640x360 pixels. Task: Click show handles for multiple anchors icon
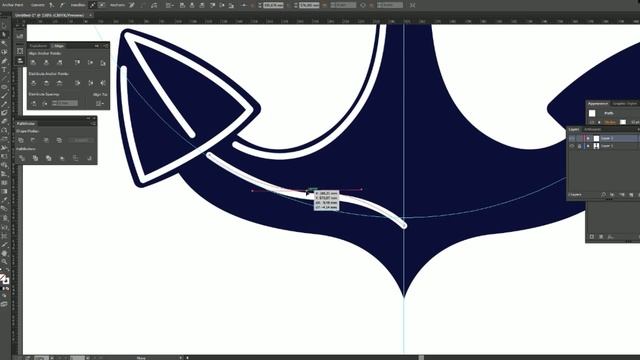click(93, 5)
